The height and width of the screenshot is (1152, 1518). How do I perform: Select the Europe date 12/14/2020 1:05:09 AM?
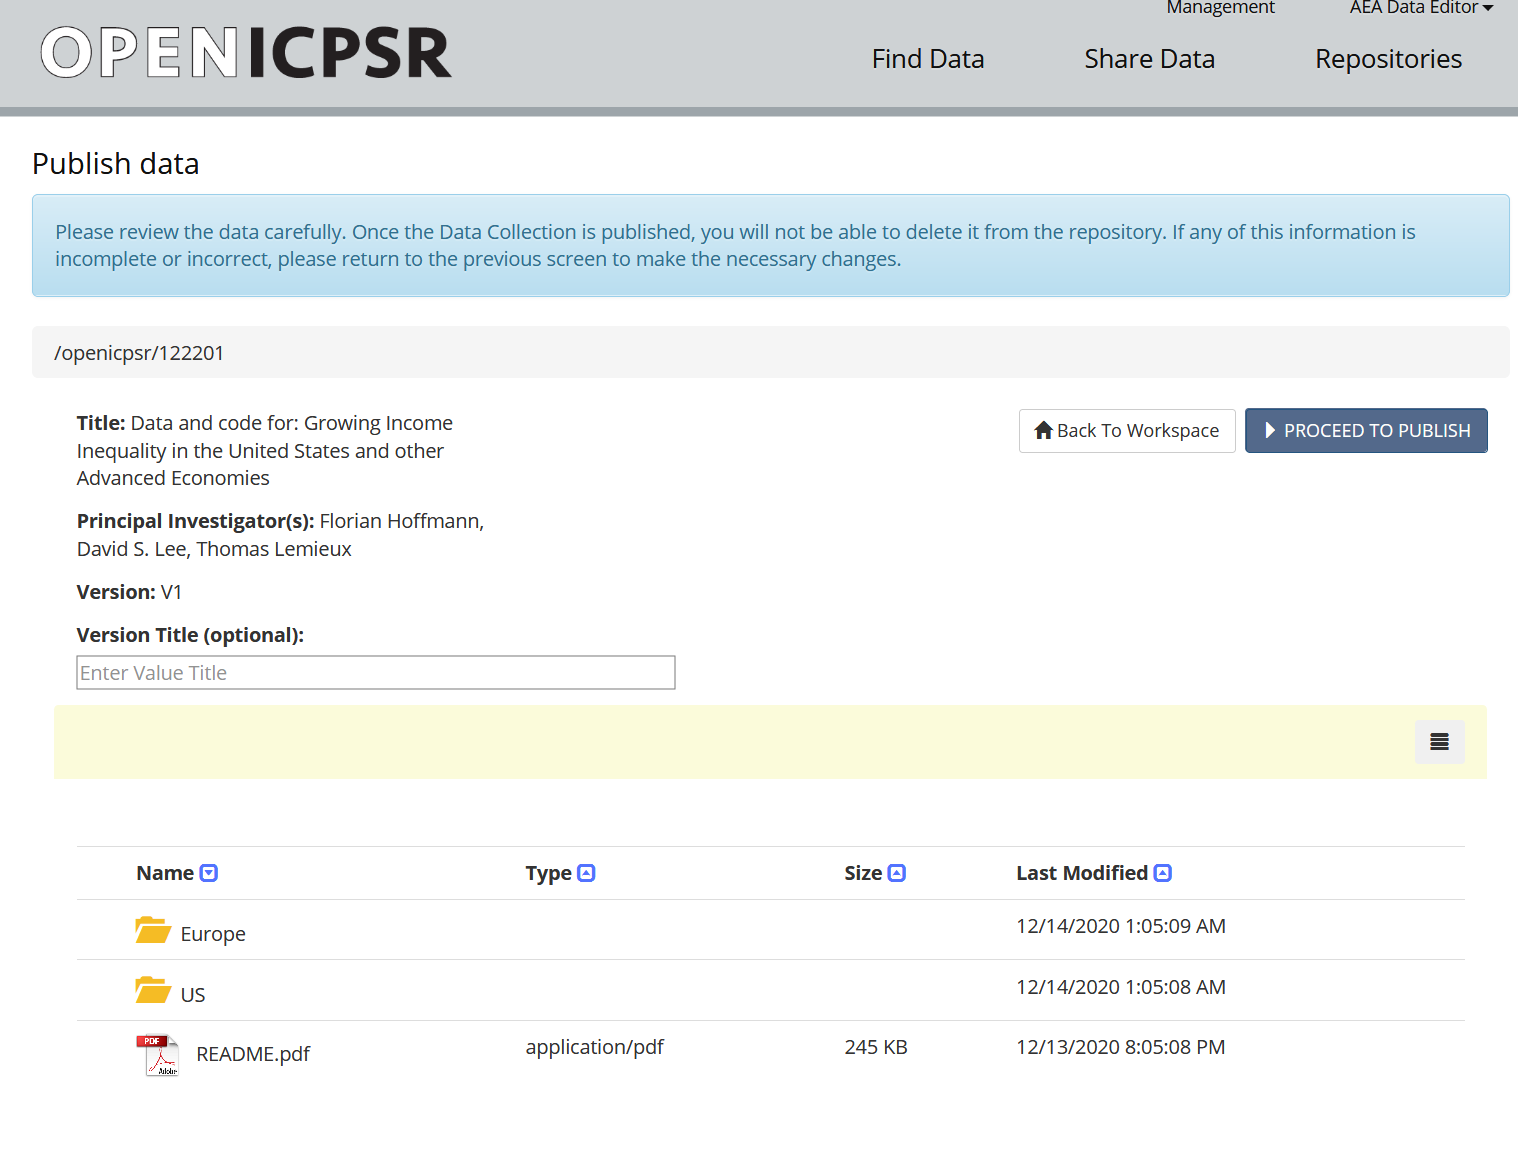(1121, 926)
